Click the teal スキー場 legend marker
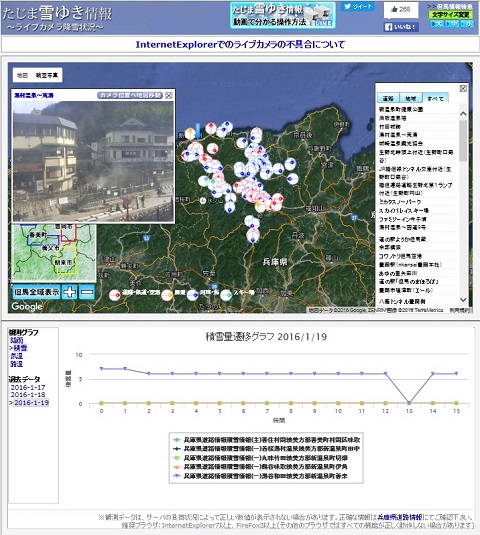480x535 pixels. point(226,295)
